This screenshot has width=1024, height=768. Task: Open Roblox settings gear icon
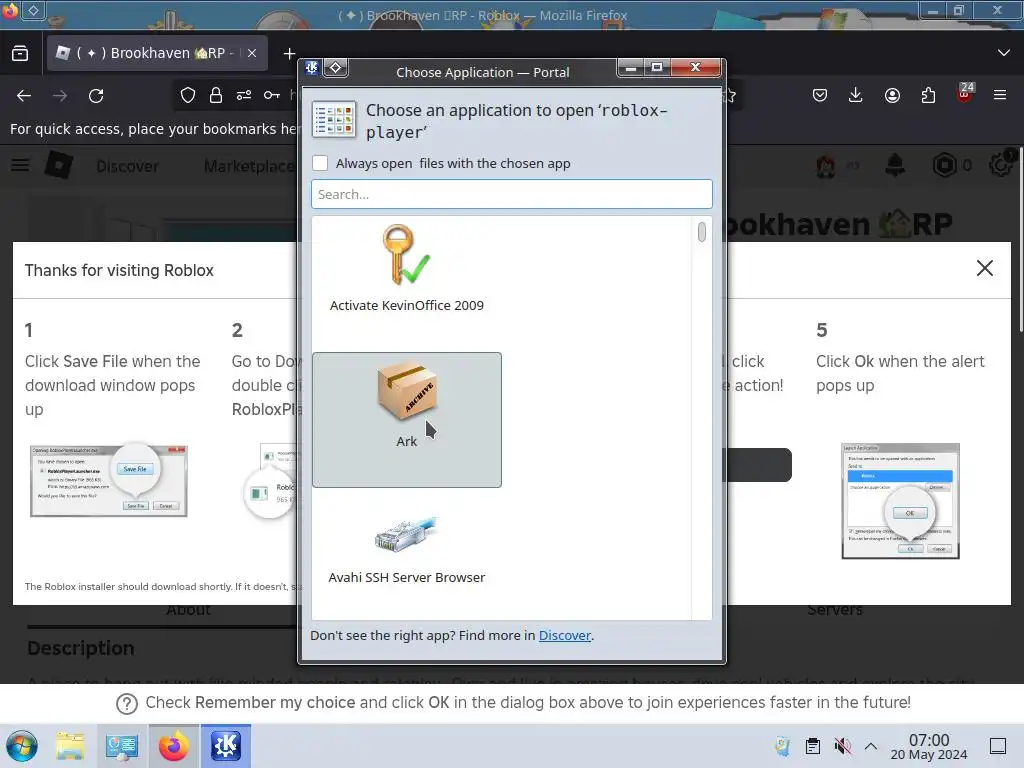(1000, 165)
